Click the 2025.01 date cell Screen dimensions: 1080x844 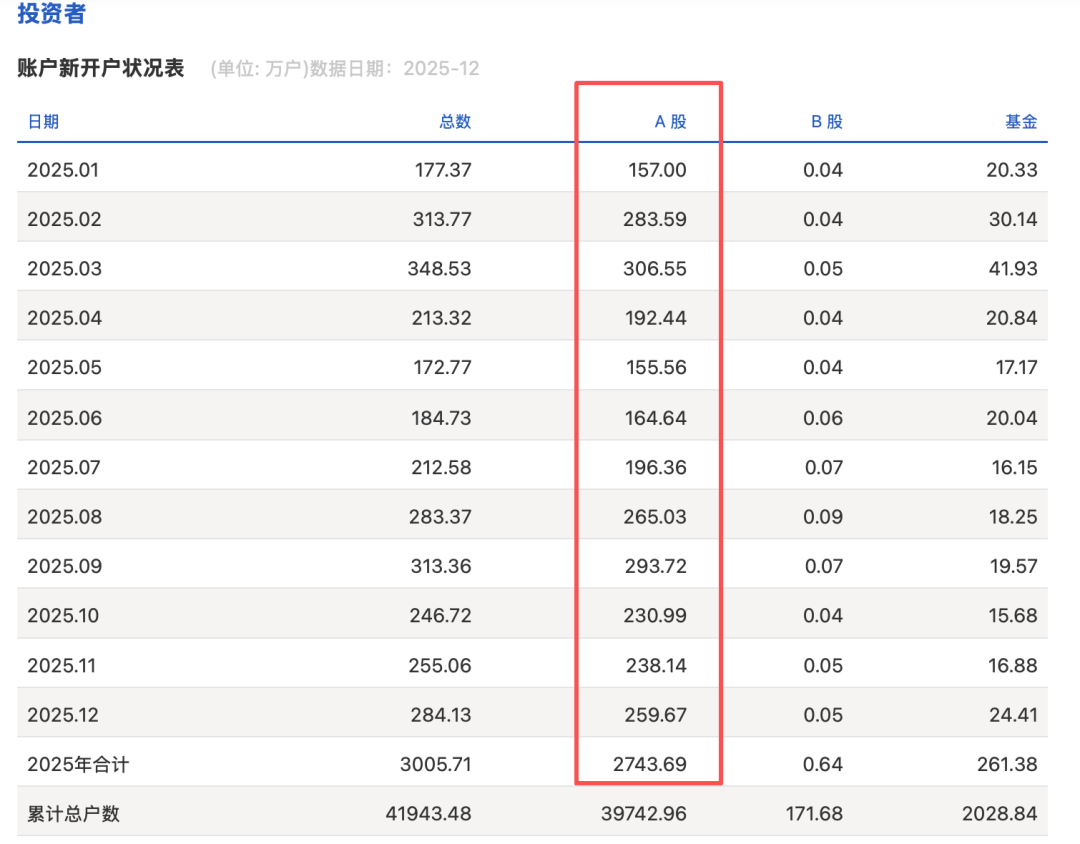[x=63, y=170]
